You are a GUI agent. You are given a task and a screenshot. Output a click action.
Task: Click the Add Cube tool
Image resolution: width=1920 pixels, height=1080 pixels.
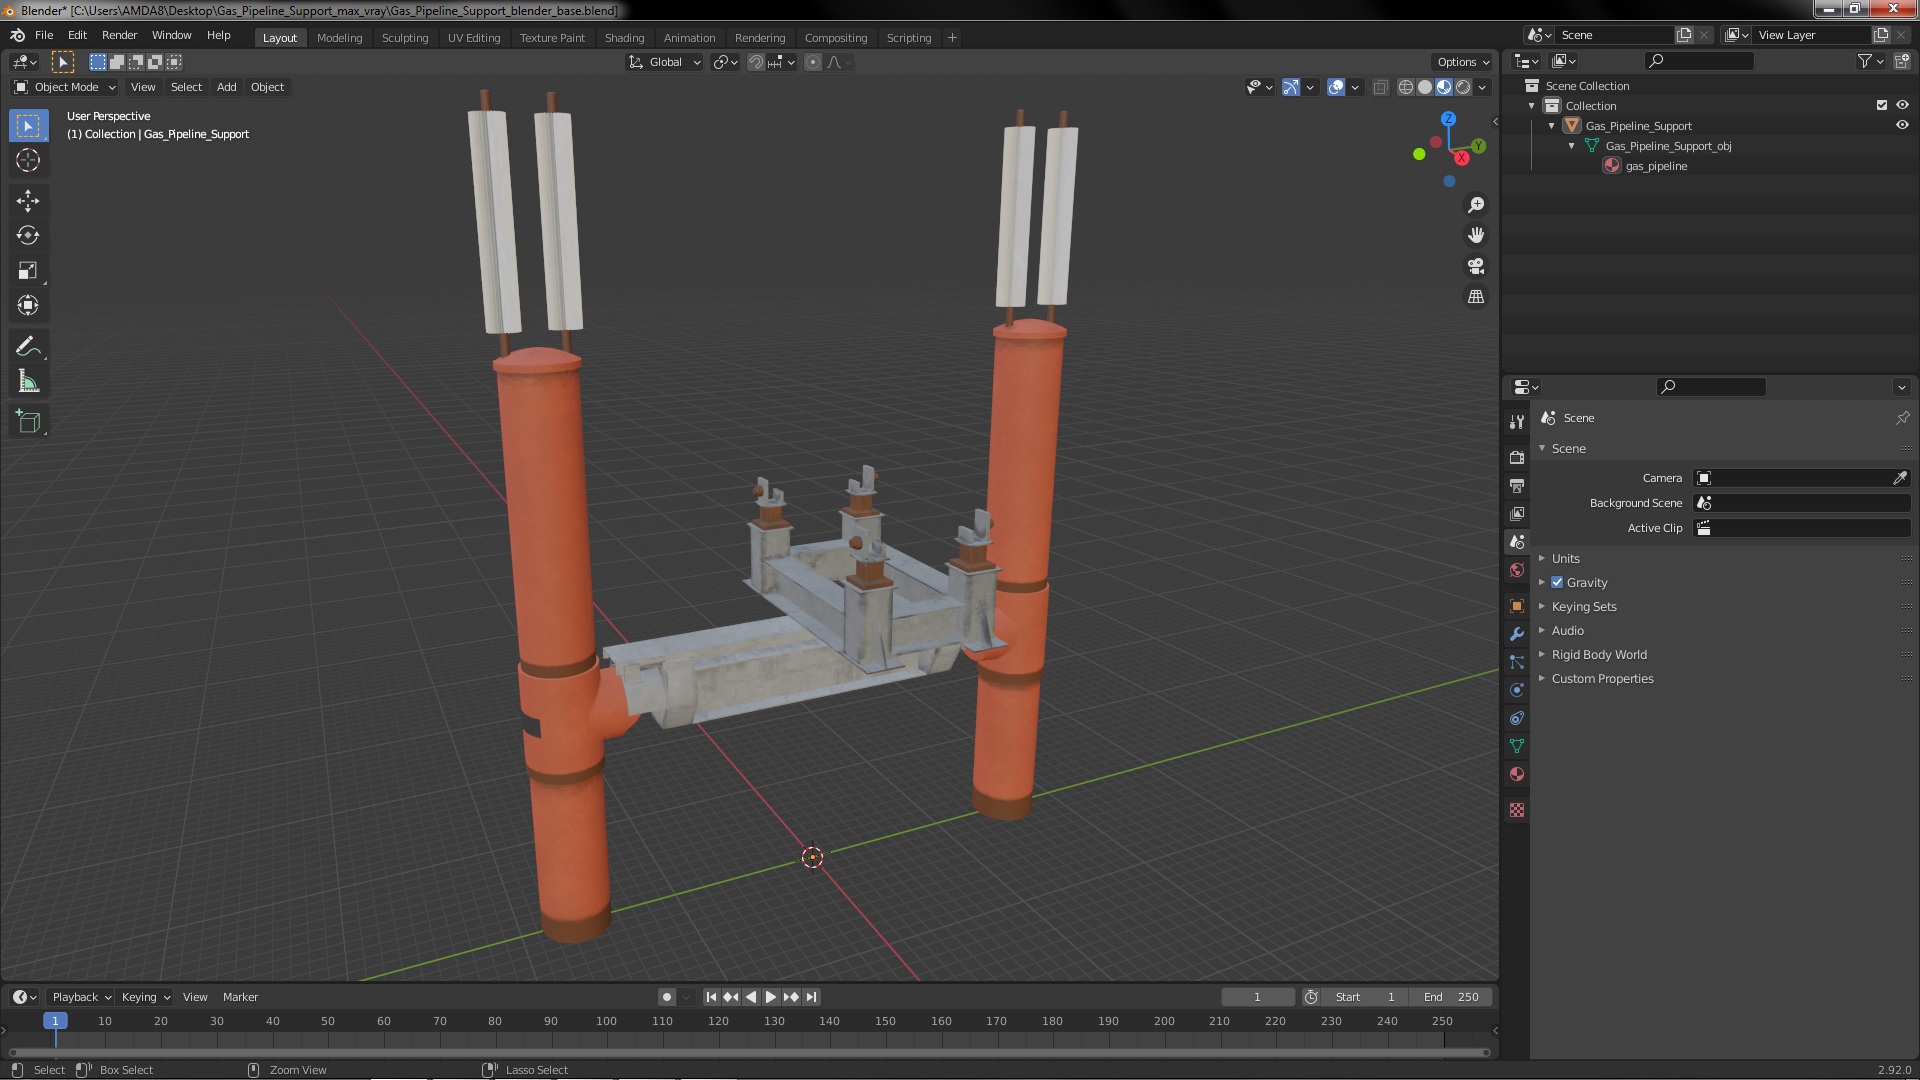tap(28, 422)
